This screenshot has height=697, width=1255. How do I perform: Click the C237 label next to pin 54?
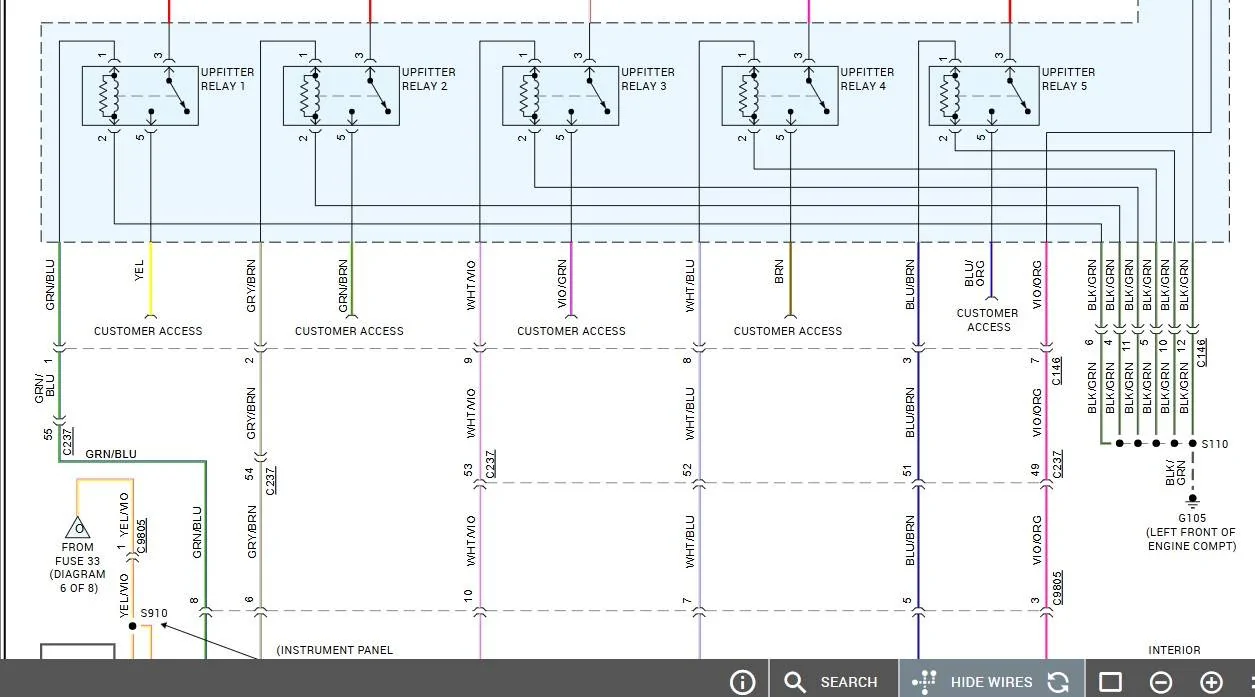point(271,481)
